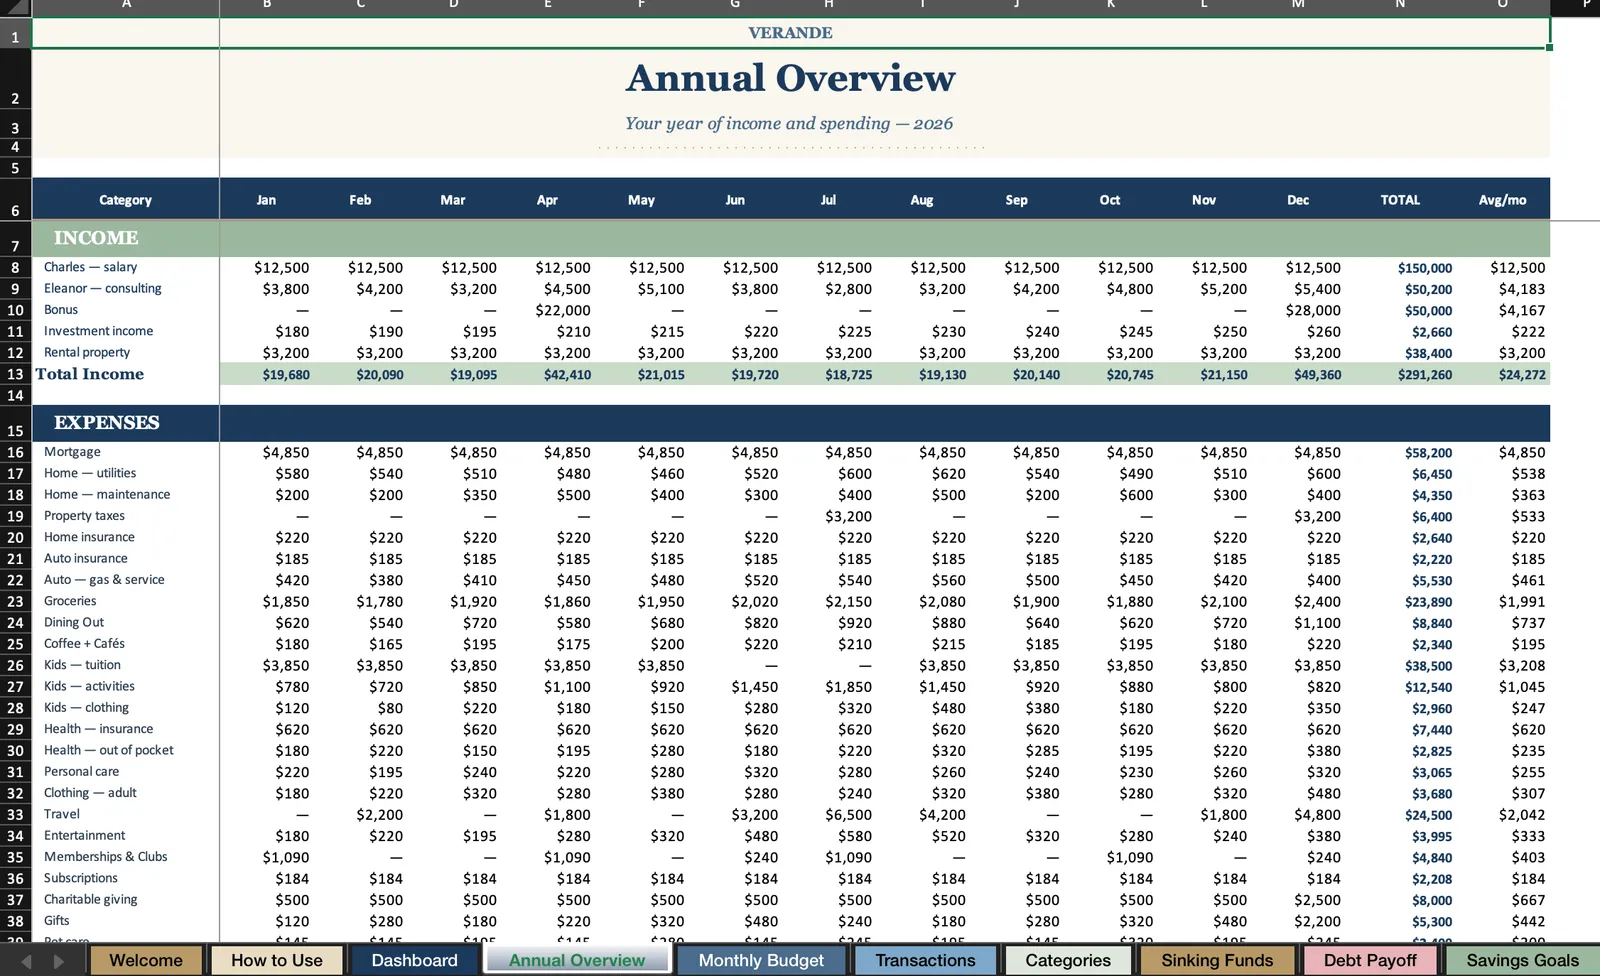Click the Bonus row label
Viewport: 1600px width, 976px height.
coord(60,310)
